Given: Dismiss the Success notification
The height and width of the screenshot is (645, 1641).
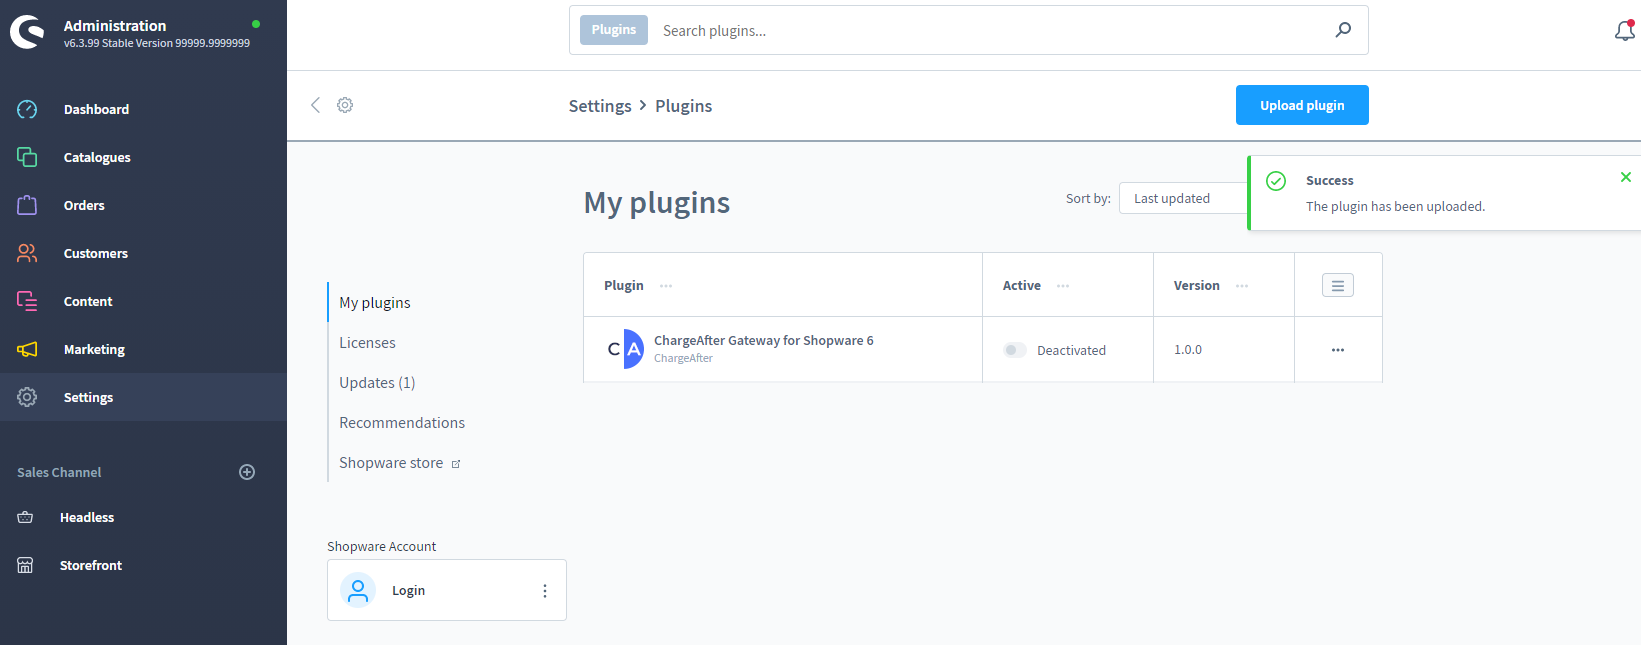Looking at the screenshot, I should click(x=1626, y=177).
